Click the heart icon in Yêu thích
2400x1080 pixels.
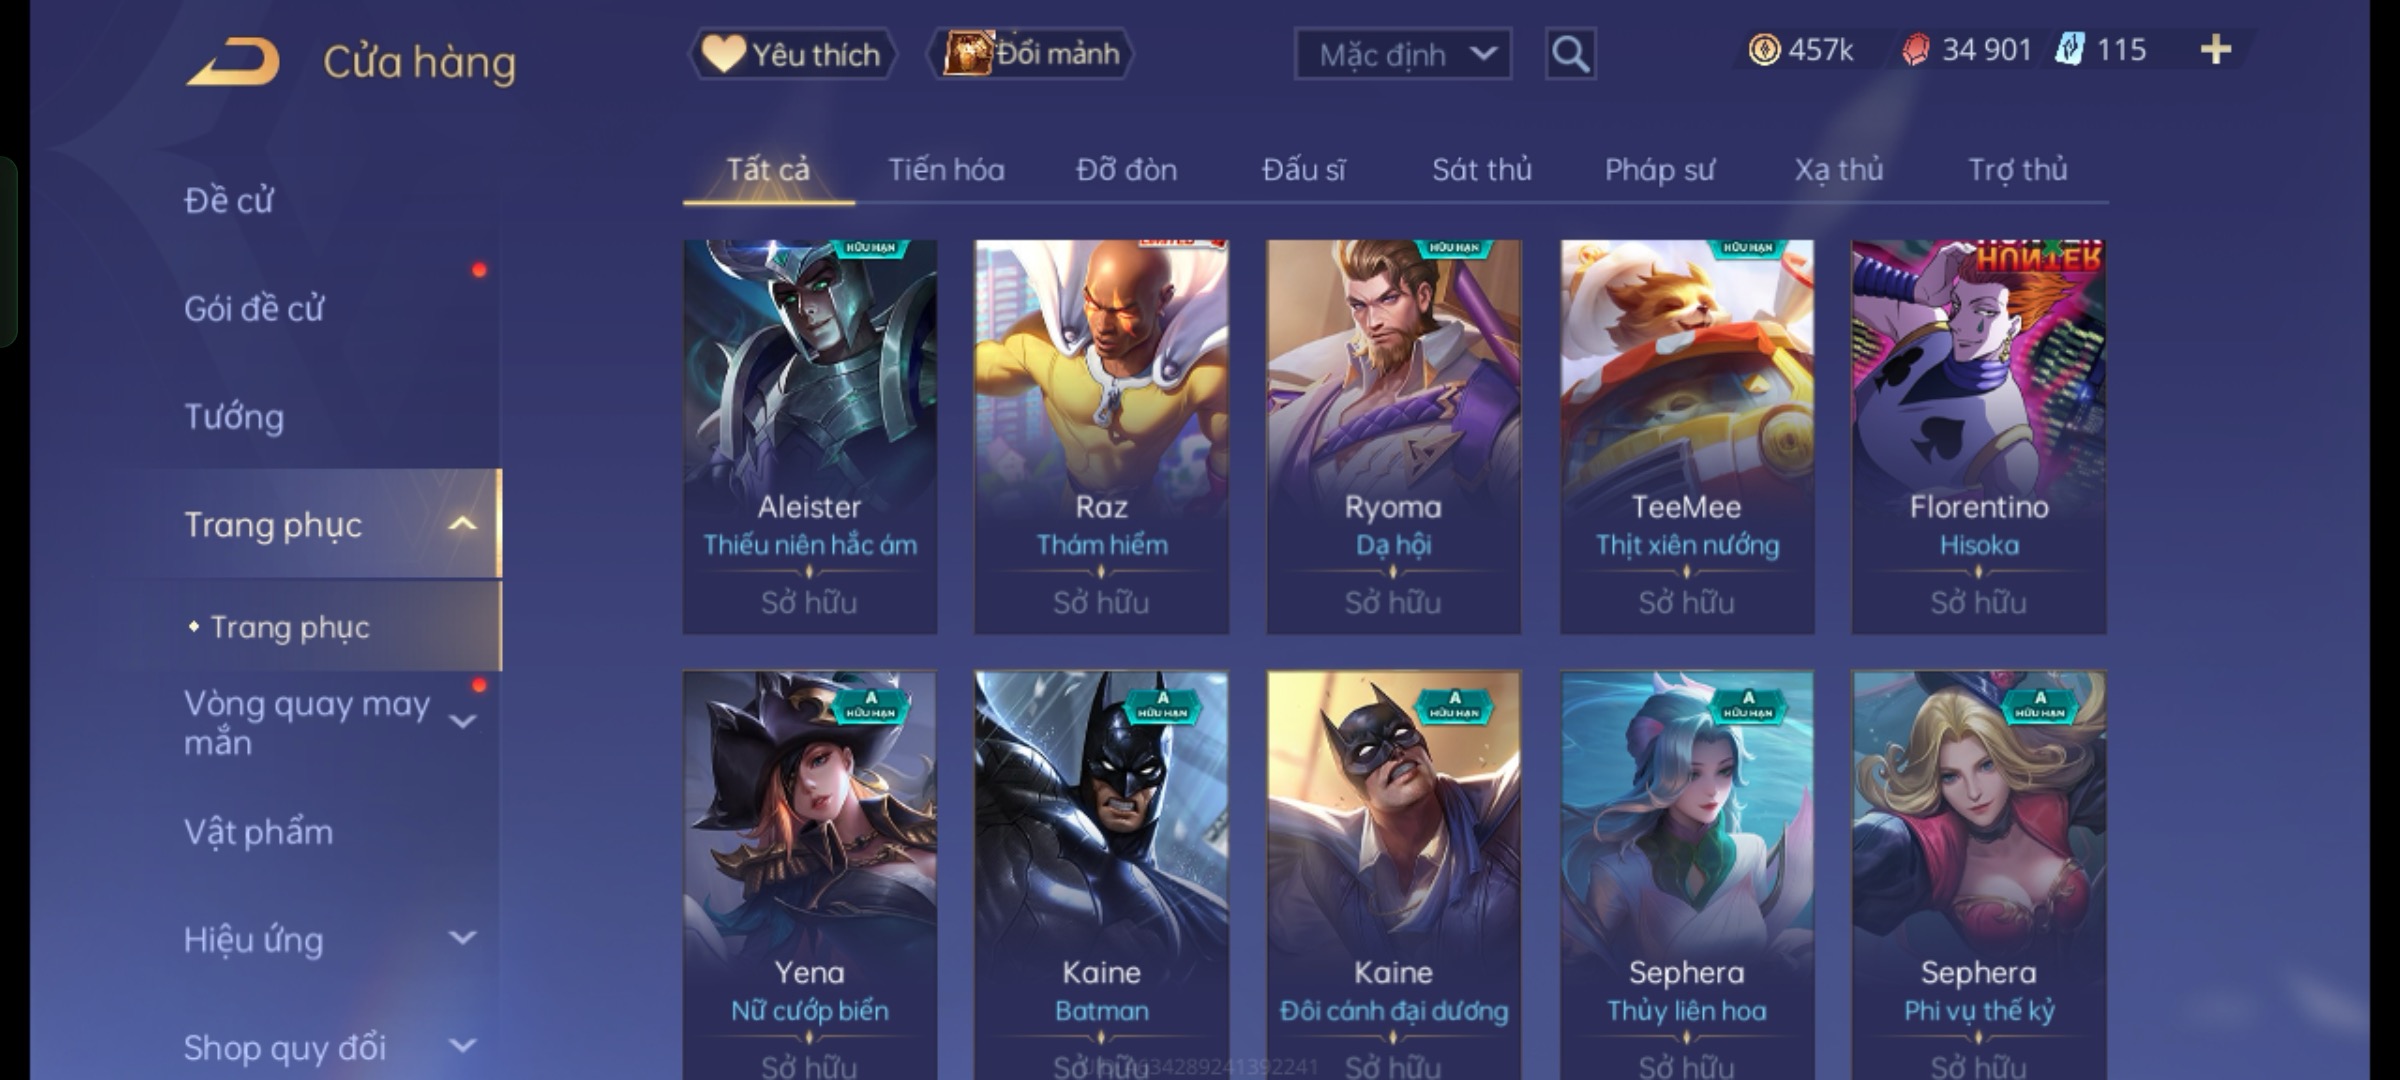point(723,54)
